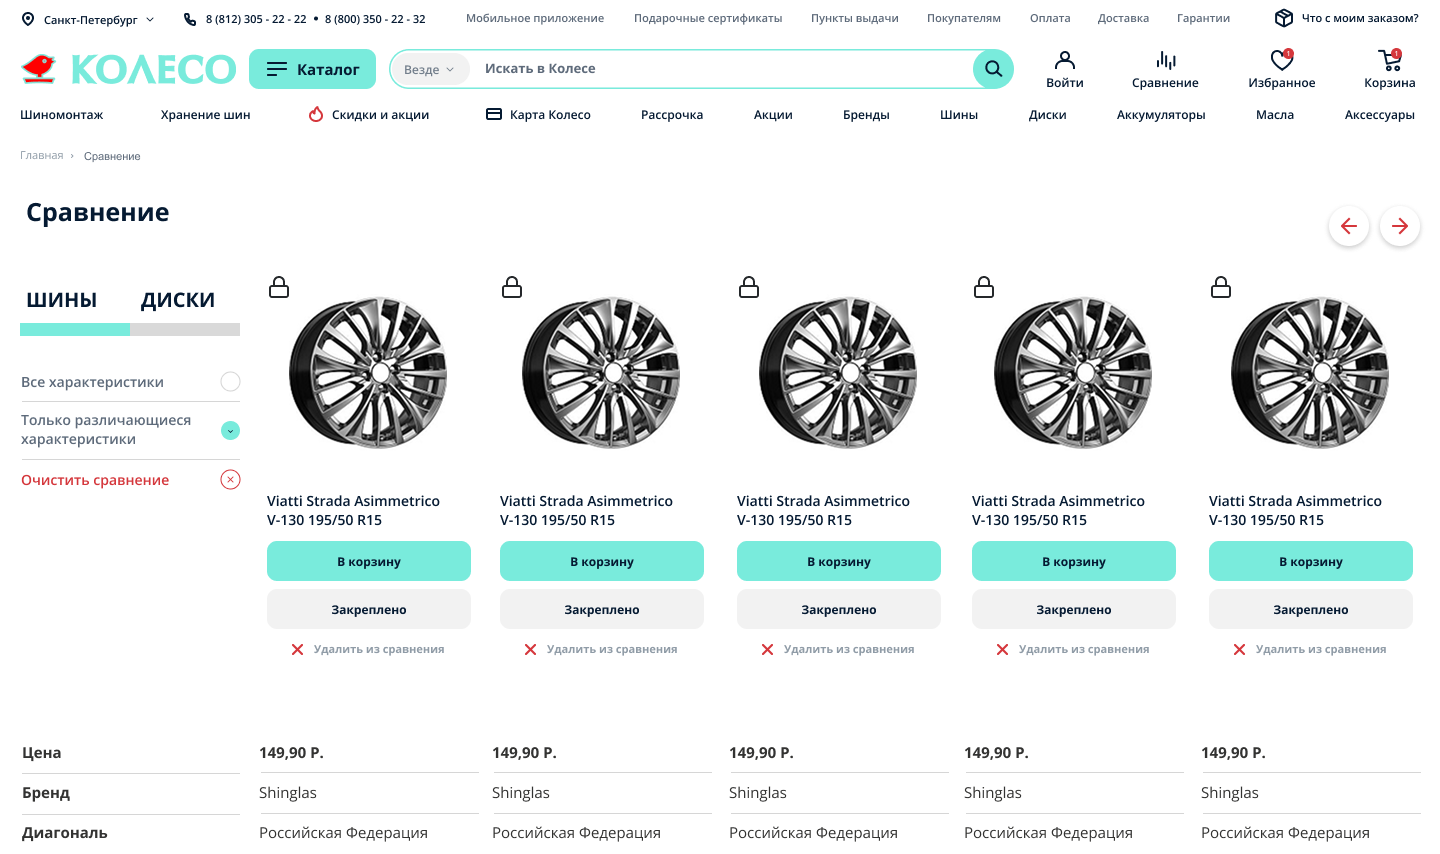Open the Аксессуары menu item
This screenshot has height=854, width=1440.
tap(1380, 115)
